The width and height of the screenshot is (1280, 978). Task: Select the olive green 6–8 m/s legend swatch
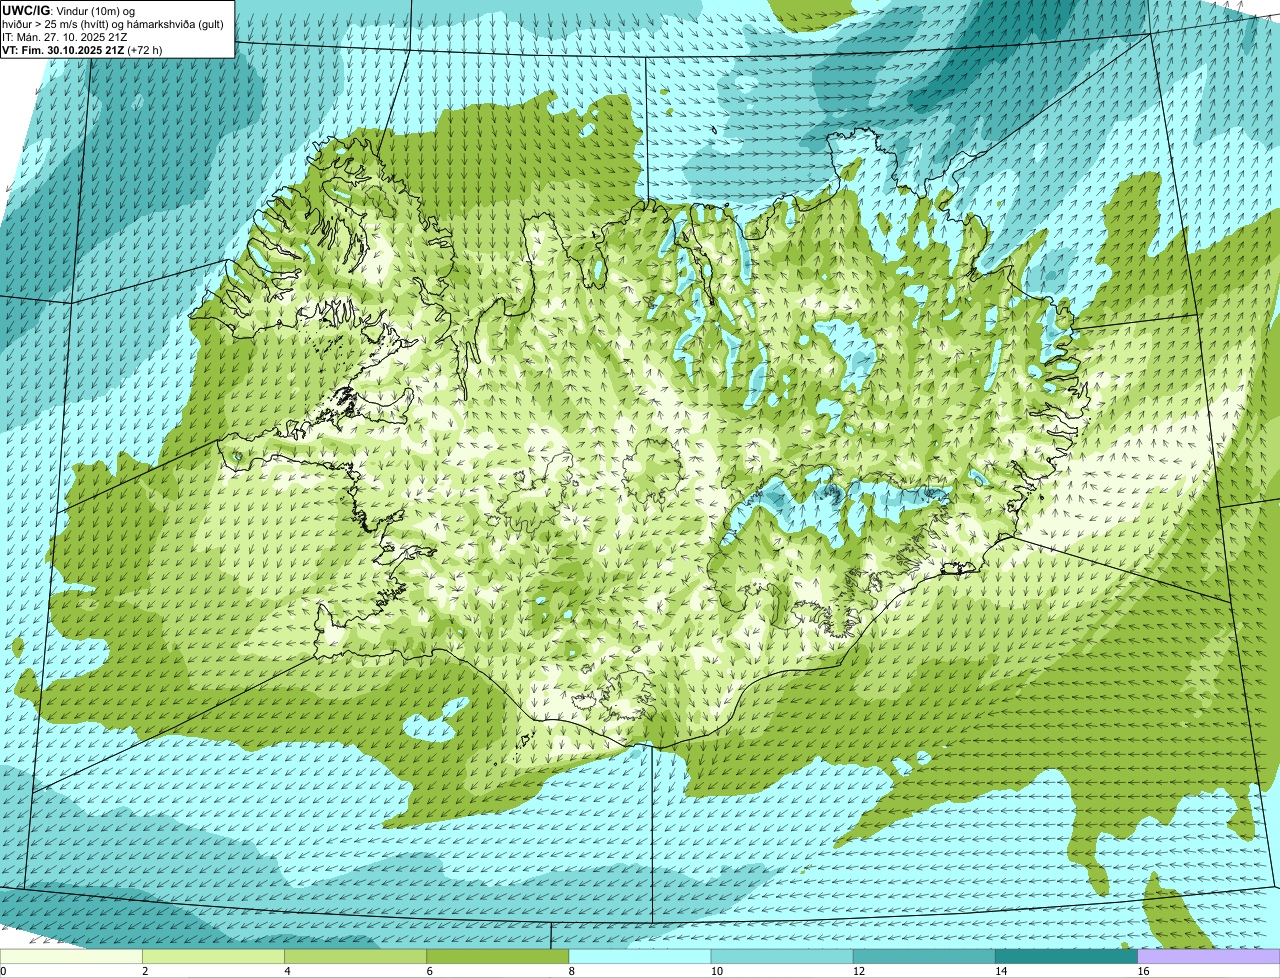pyautogui.click(x=498, y=956)
